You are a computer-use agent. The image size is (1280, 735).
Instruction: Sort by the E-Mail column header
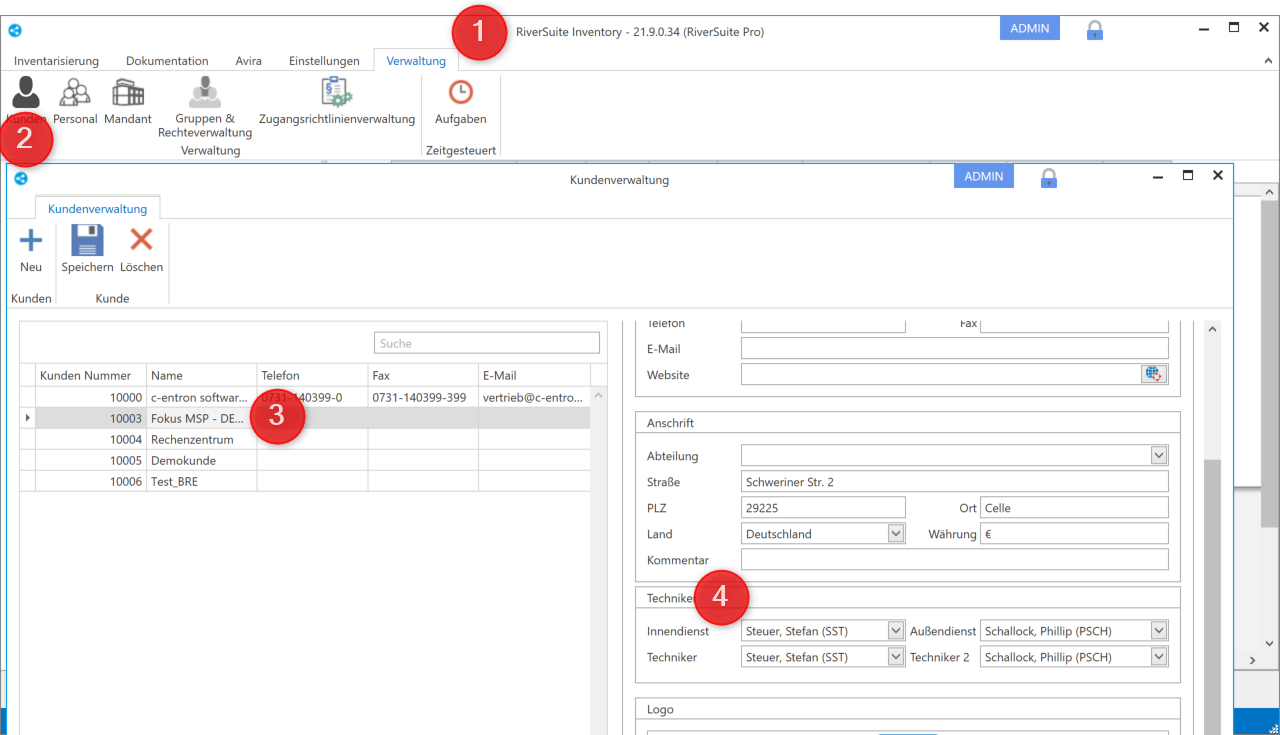(x=534, y=375)
